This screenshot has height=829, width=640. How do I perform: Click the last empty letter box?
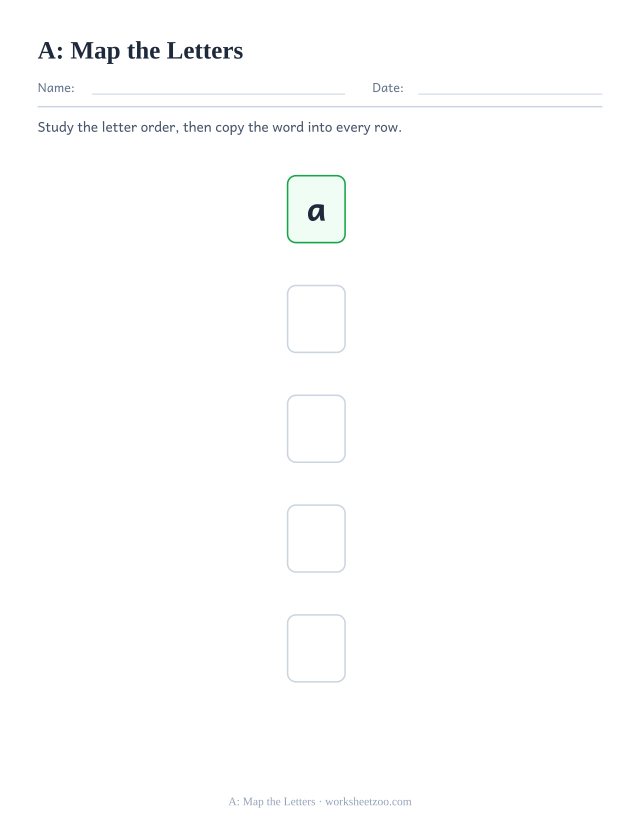click(x=316, y=648)
